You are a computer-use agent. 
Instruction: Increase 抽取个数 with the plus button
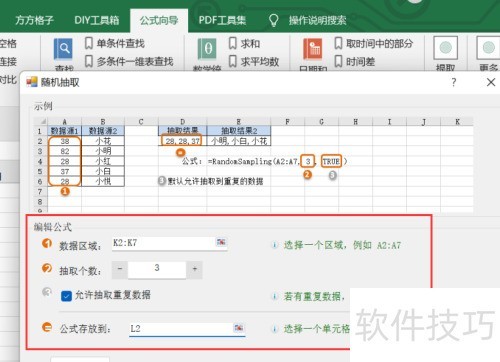(x=195, y=269)
